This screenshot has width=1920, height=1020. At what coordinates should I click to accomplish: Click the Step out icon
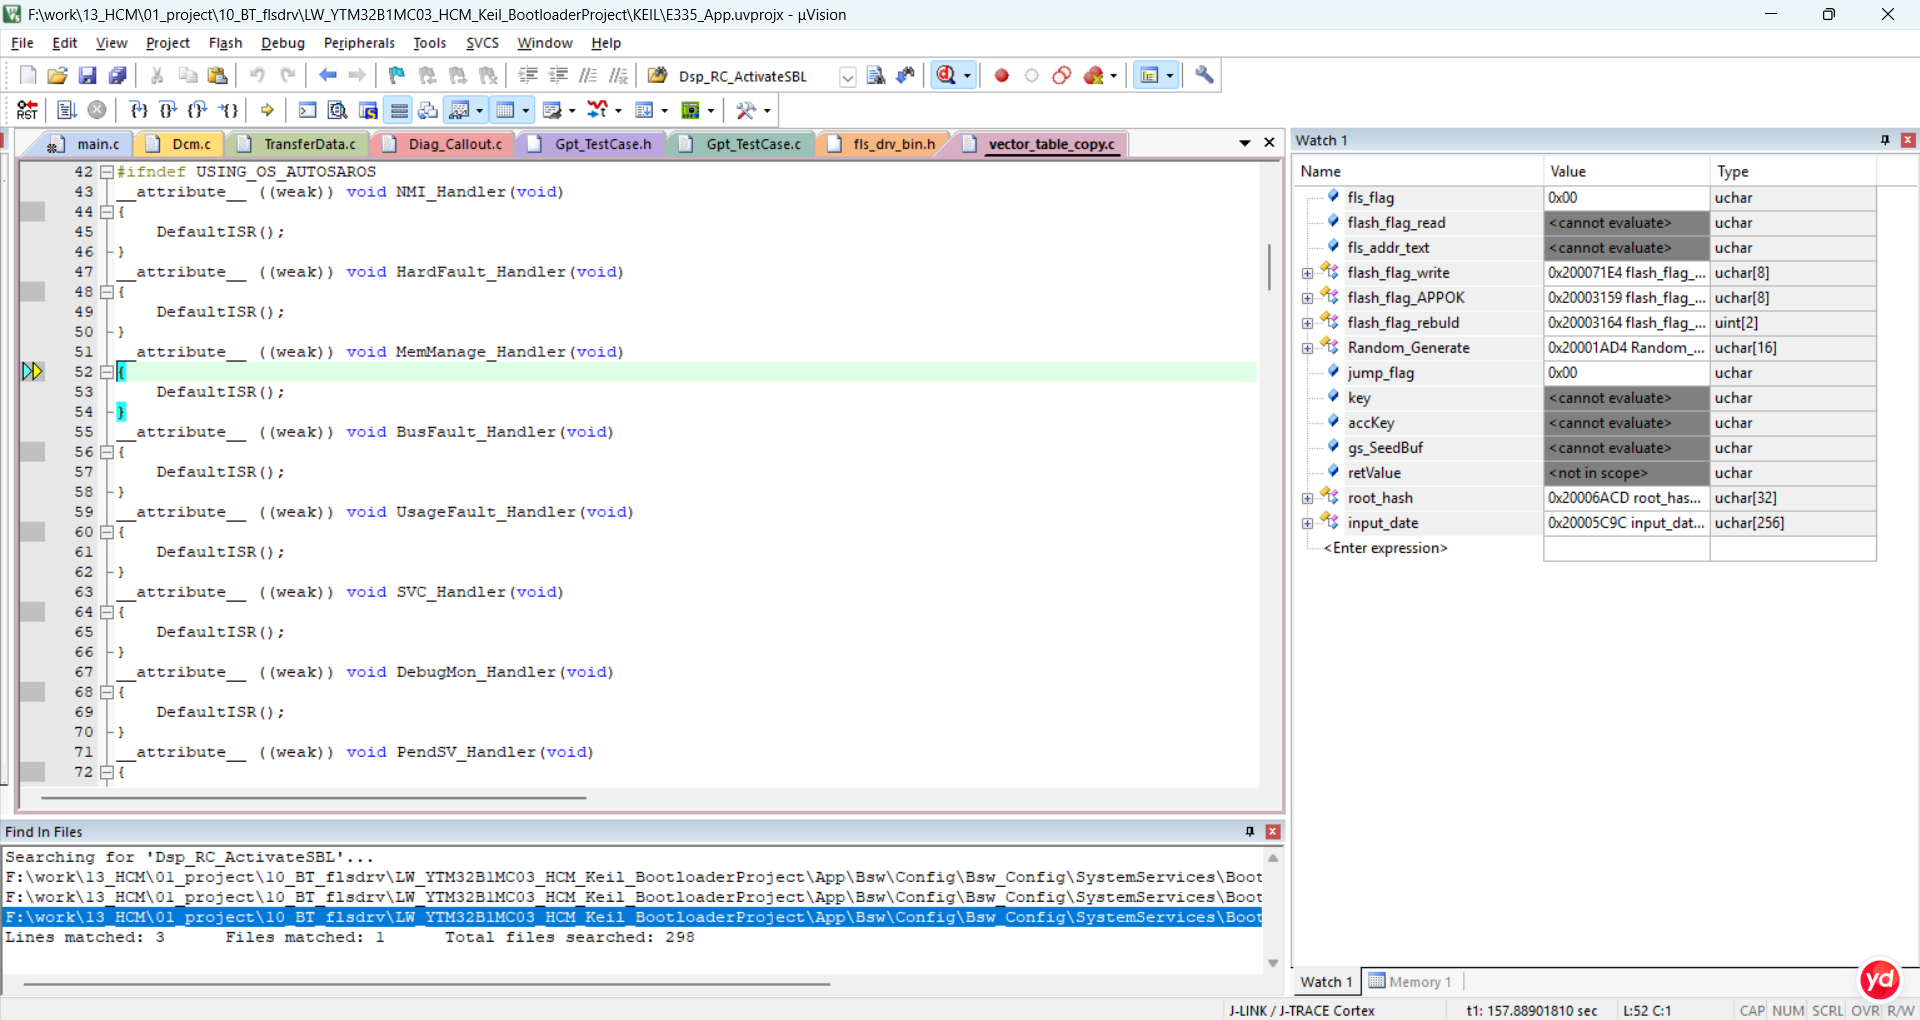[198, 110]
